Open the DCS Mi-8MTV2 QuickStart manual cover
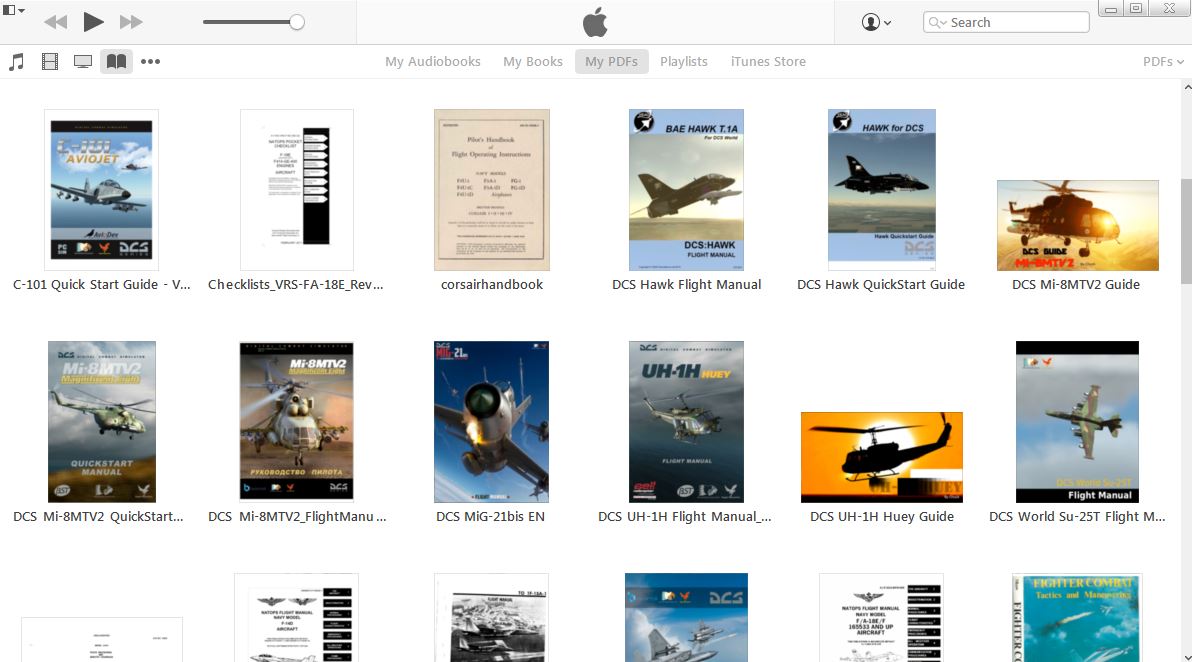This screenshot has height=662, width=1192. 102,422
